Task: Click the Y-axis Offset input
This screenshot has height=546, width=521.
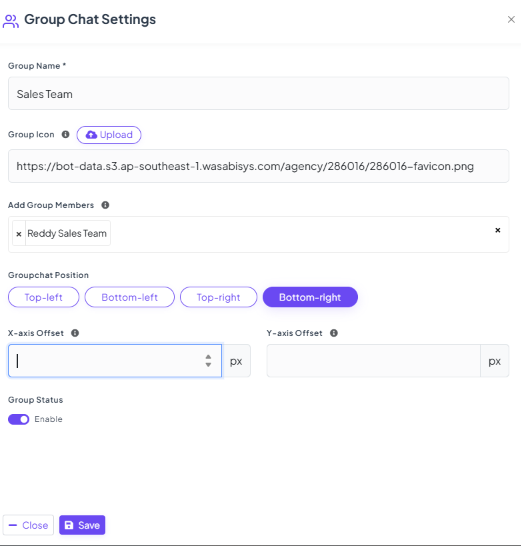Action: click(x=373, y=361)
